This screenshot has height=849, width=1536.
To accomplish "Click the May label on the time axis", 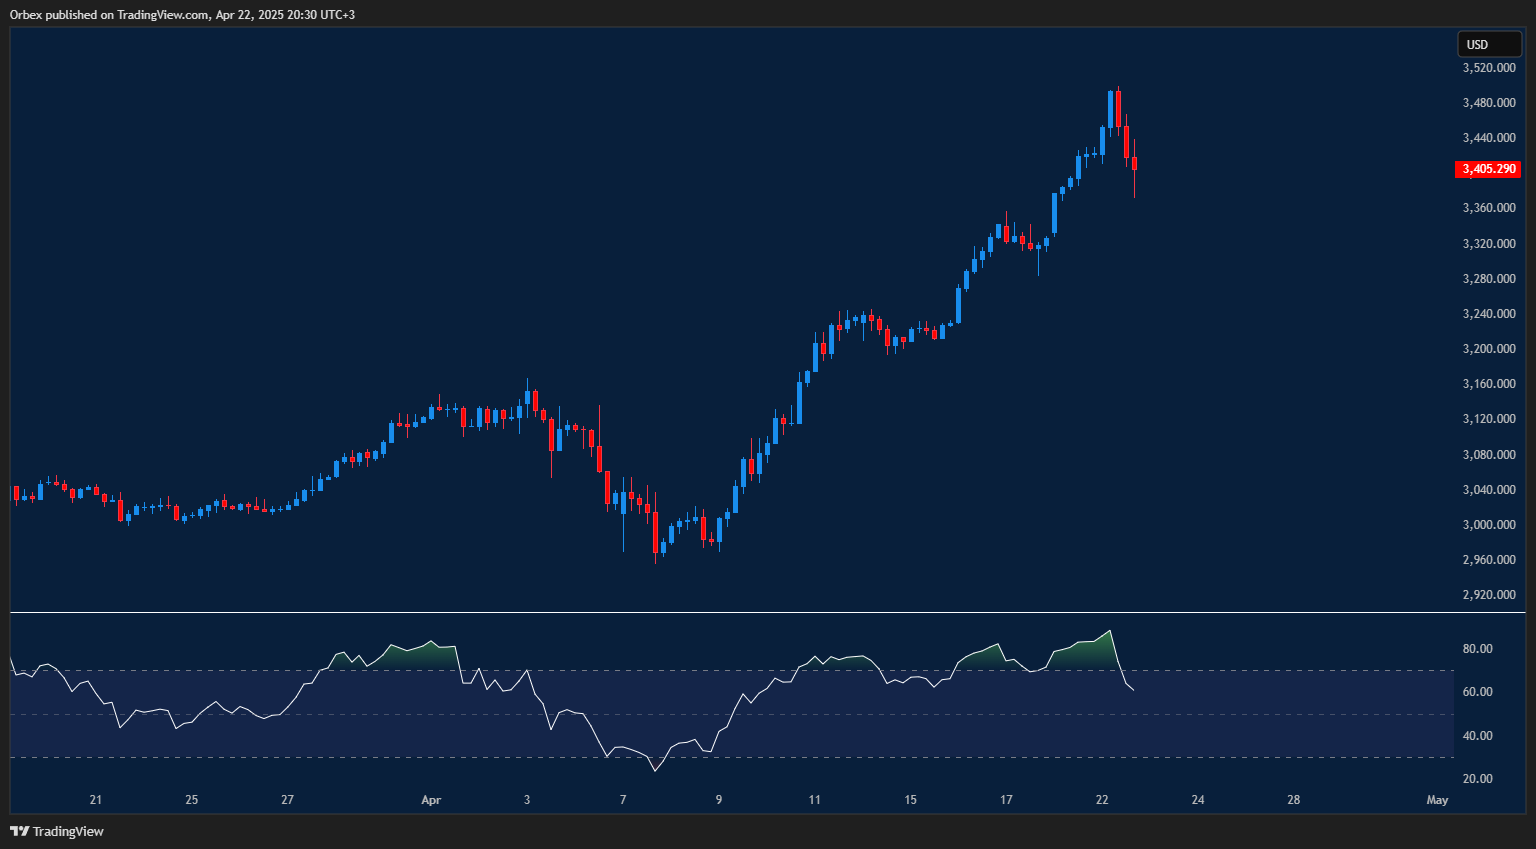I will pos(1437,800).
